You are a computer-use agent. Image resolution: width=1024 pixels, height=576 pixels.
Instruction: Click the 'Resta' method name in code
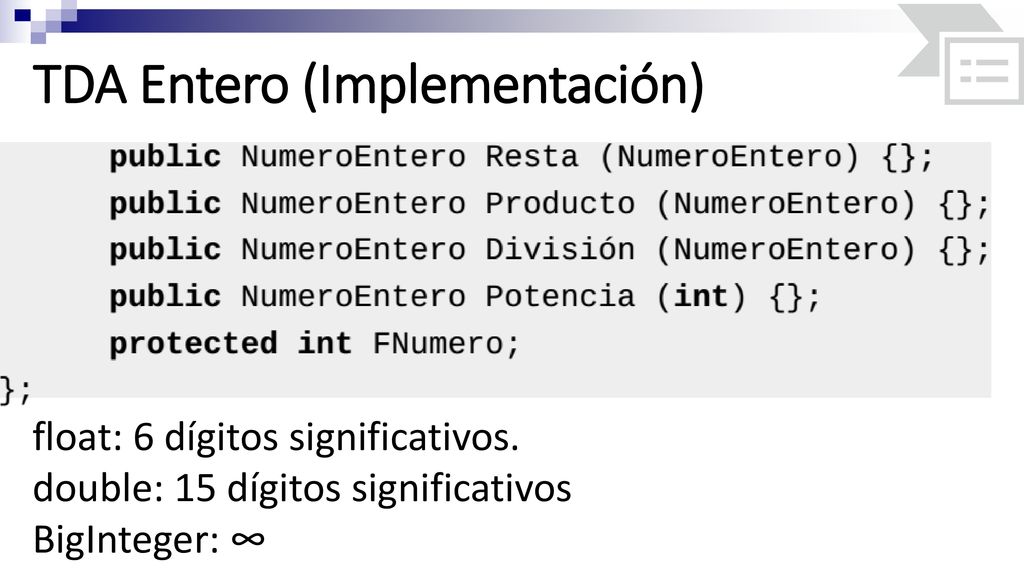532,157
